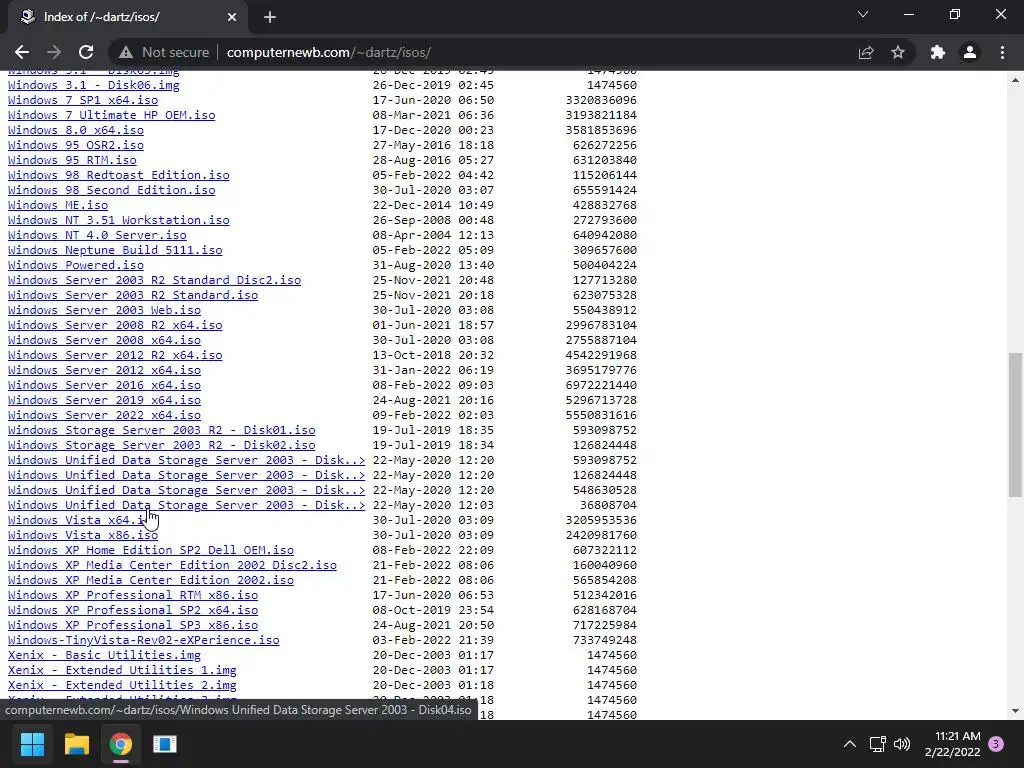The width and height of the screenshot is (1024, 768).
Task: Open a new tab with plus button
Action: click(x=270, y=17)
